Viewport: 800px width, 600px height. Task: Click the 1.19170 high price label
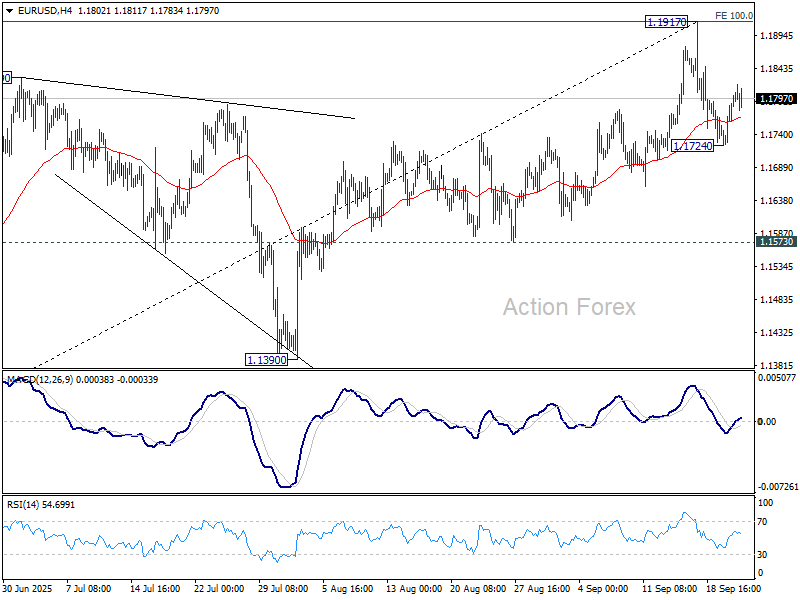click(x=666, y=21)
